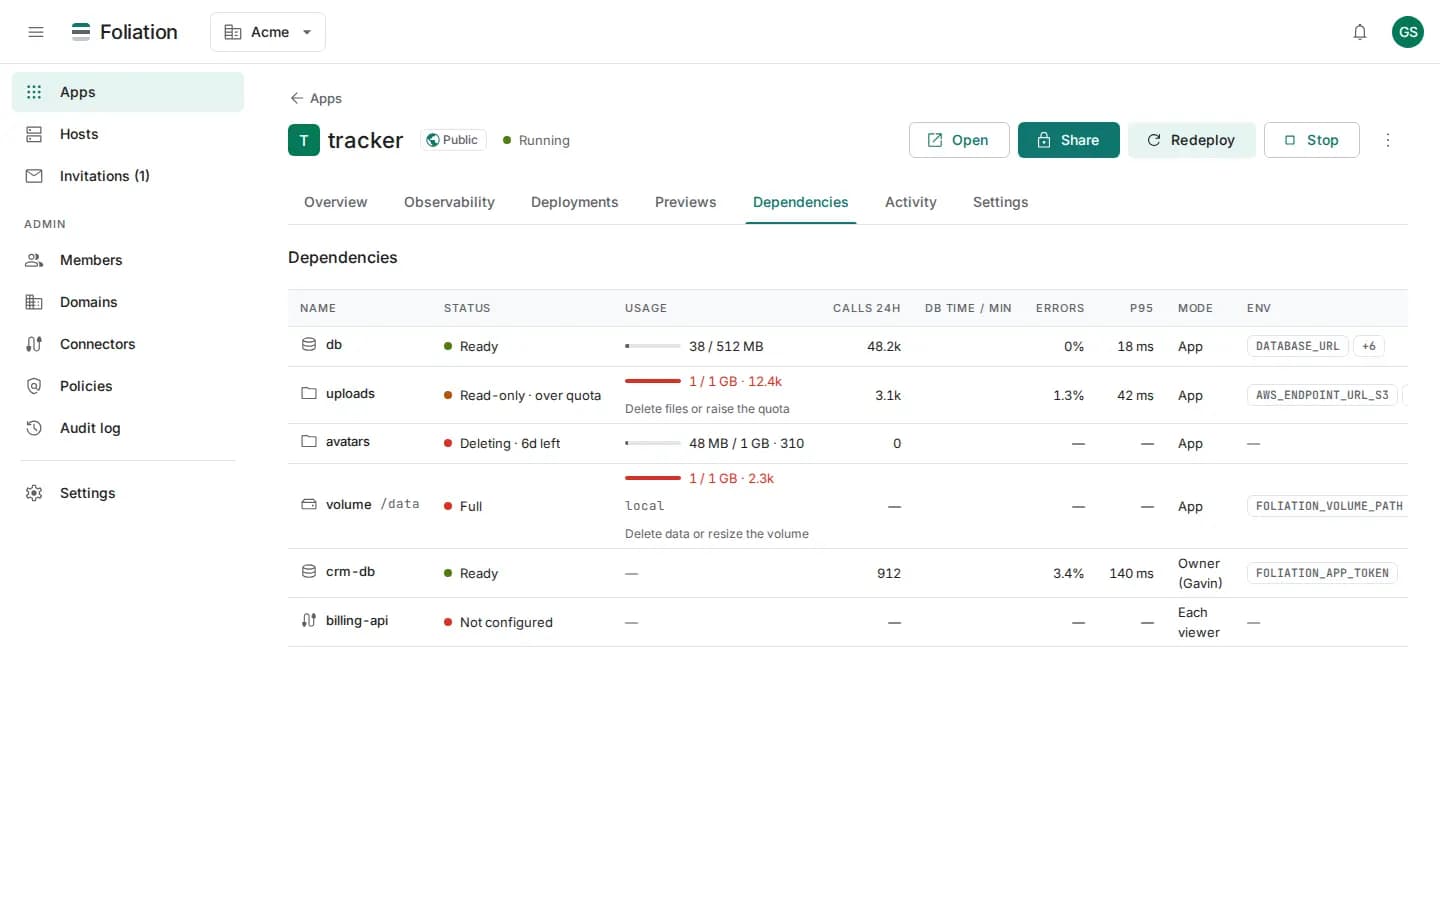Click the Connectors plug icon
Viewport: 1440px width, 900px height.
coord(34,344)
